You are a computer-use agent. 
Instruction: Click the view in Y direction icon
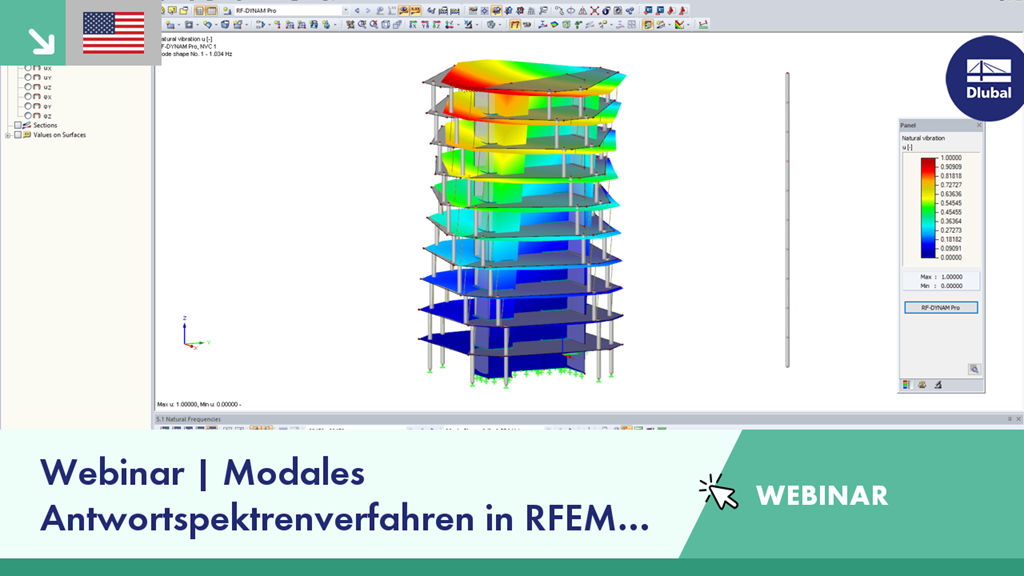point(424,25)
